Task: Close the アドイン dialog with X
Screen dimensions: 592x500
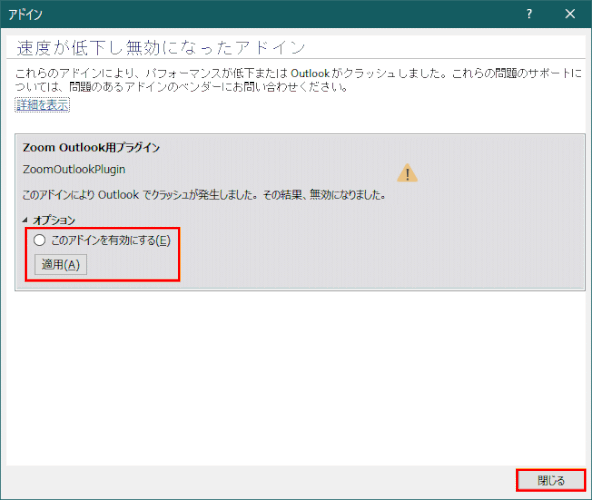Action: click(570, 14)
